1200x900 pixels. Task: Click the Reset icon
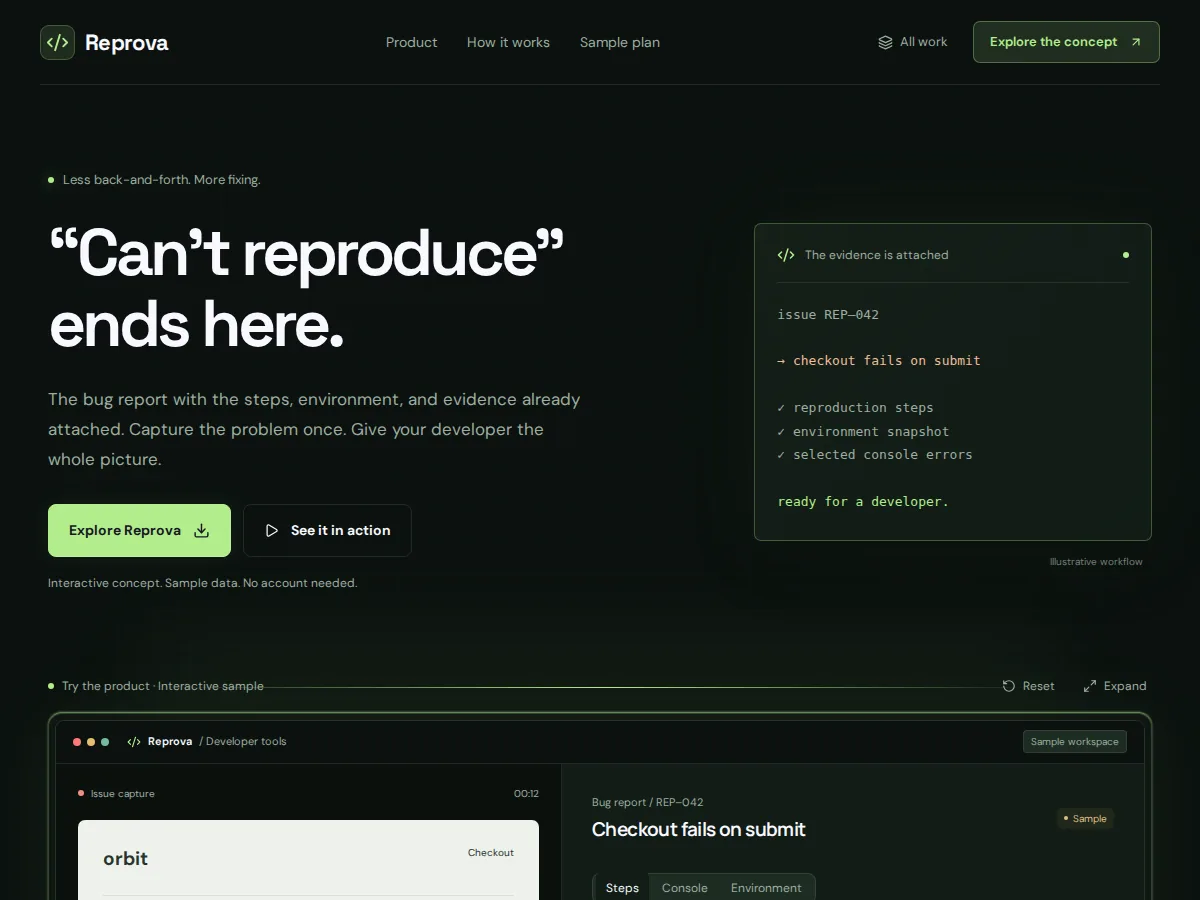(1009, 686)
